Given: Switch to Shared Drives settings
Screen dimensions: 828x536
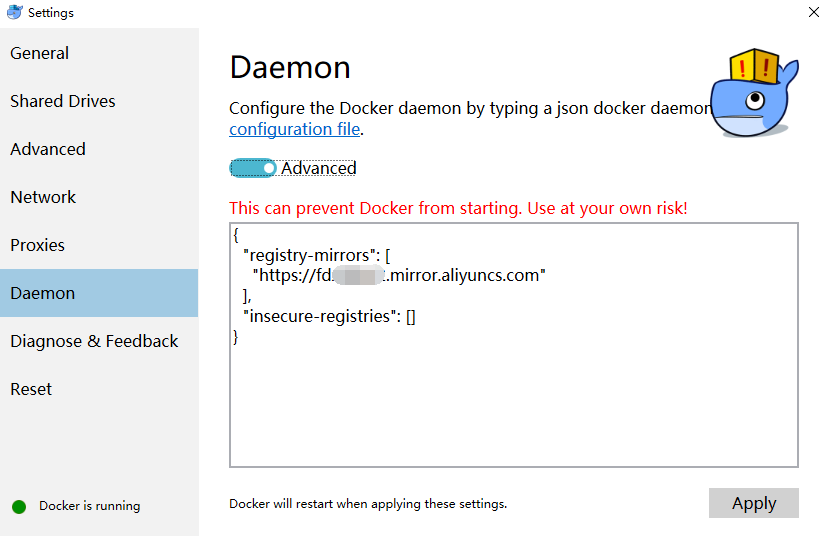Looking at the screenshot, I should pos(63,101).
